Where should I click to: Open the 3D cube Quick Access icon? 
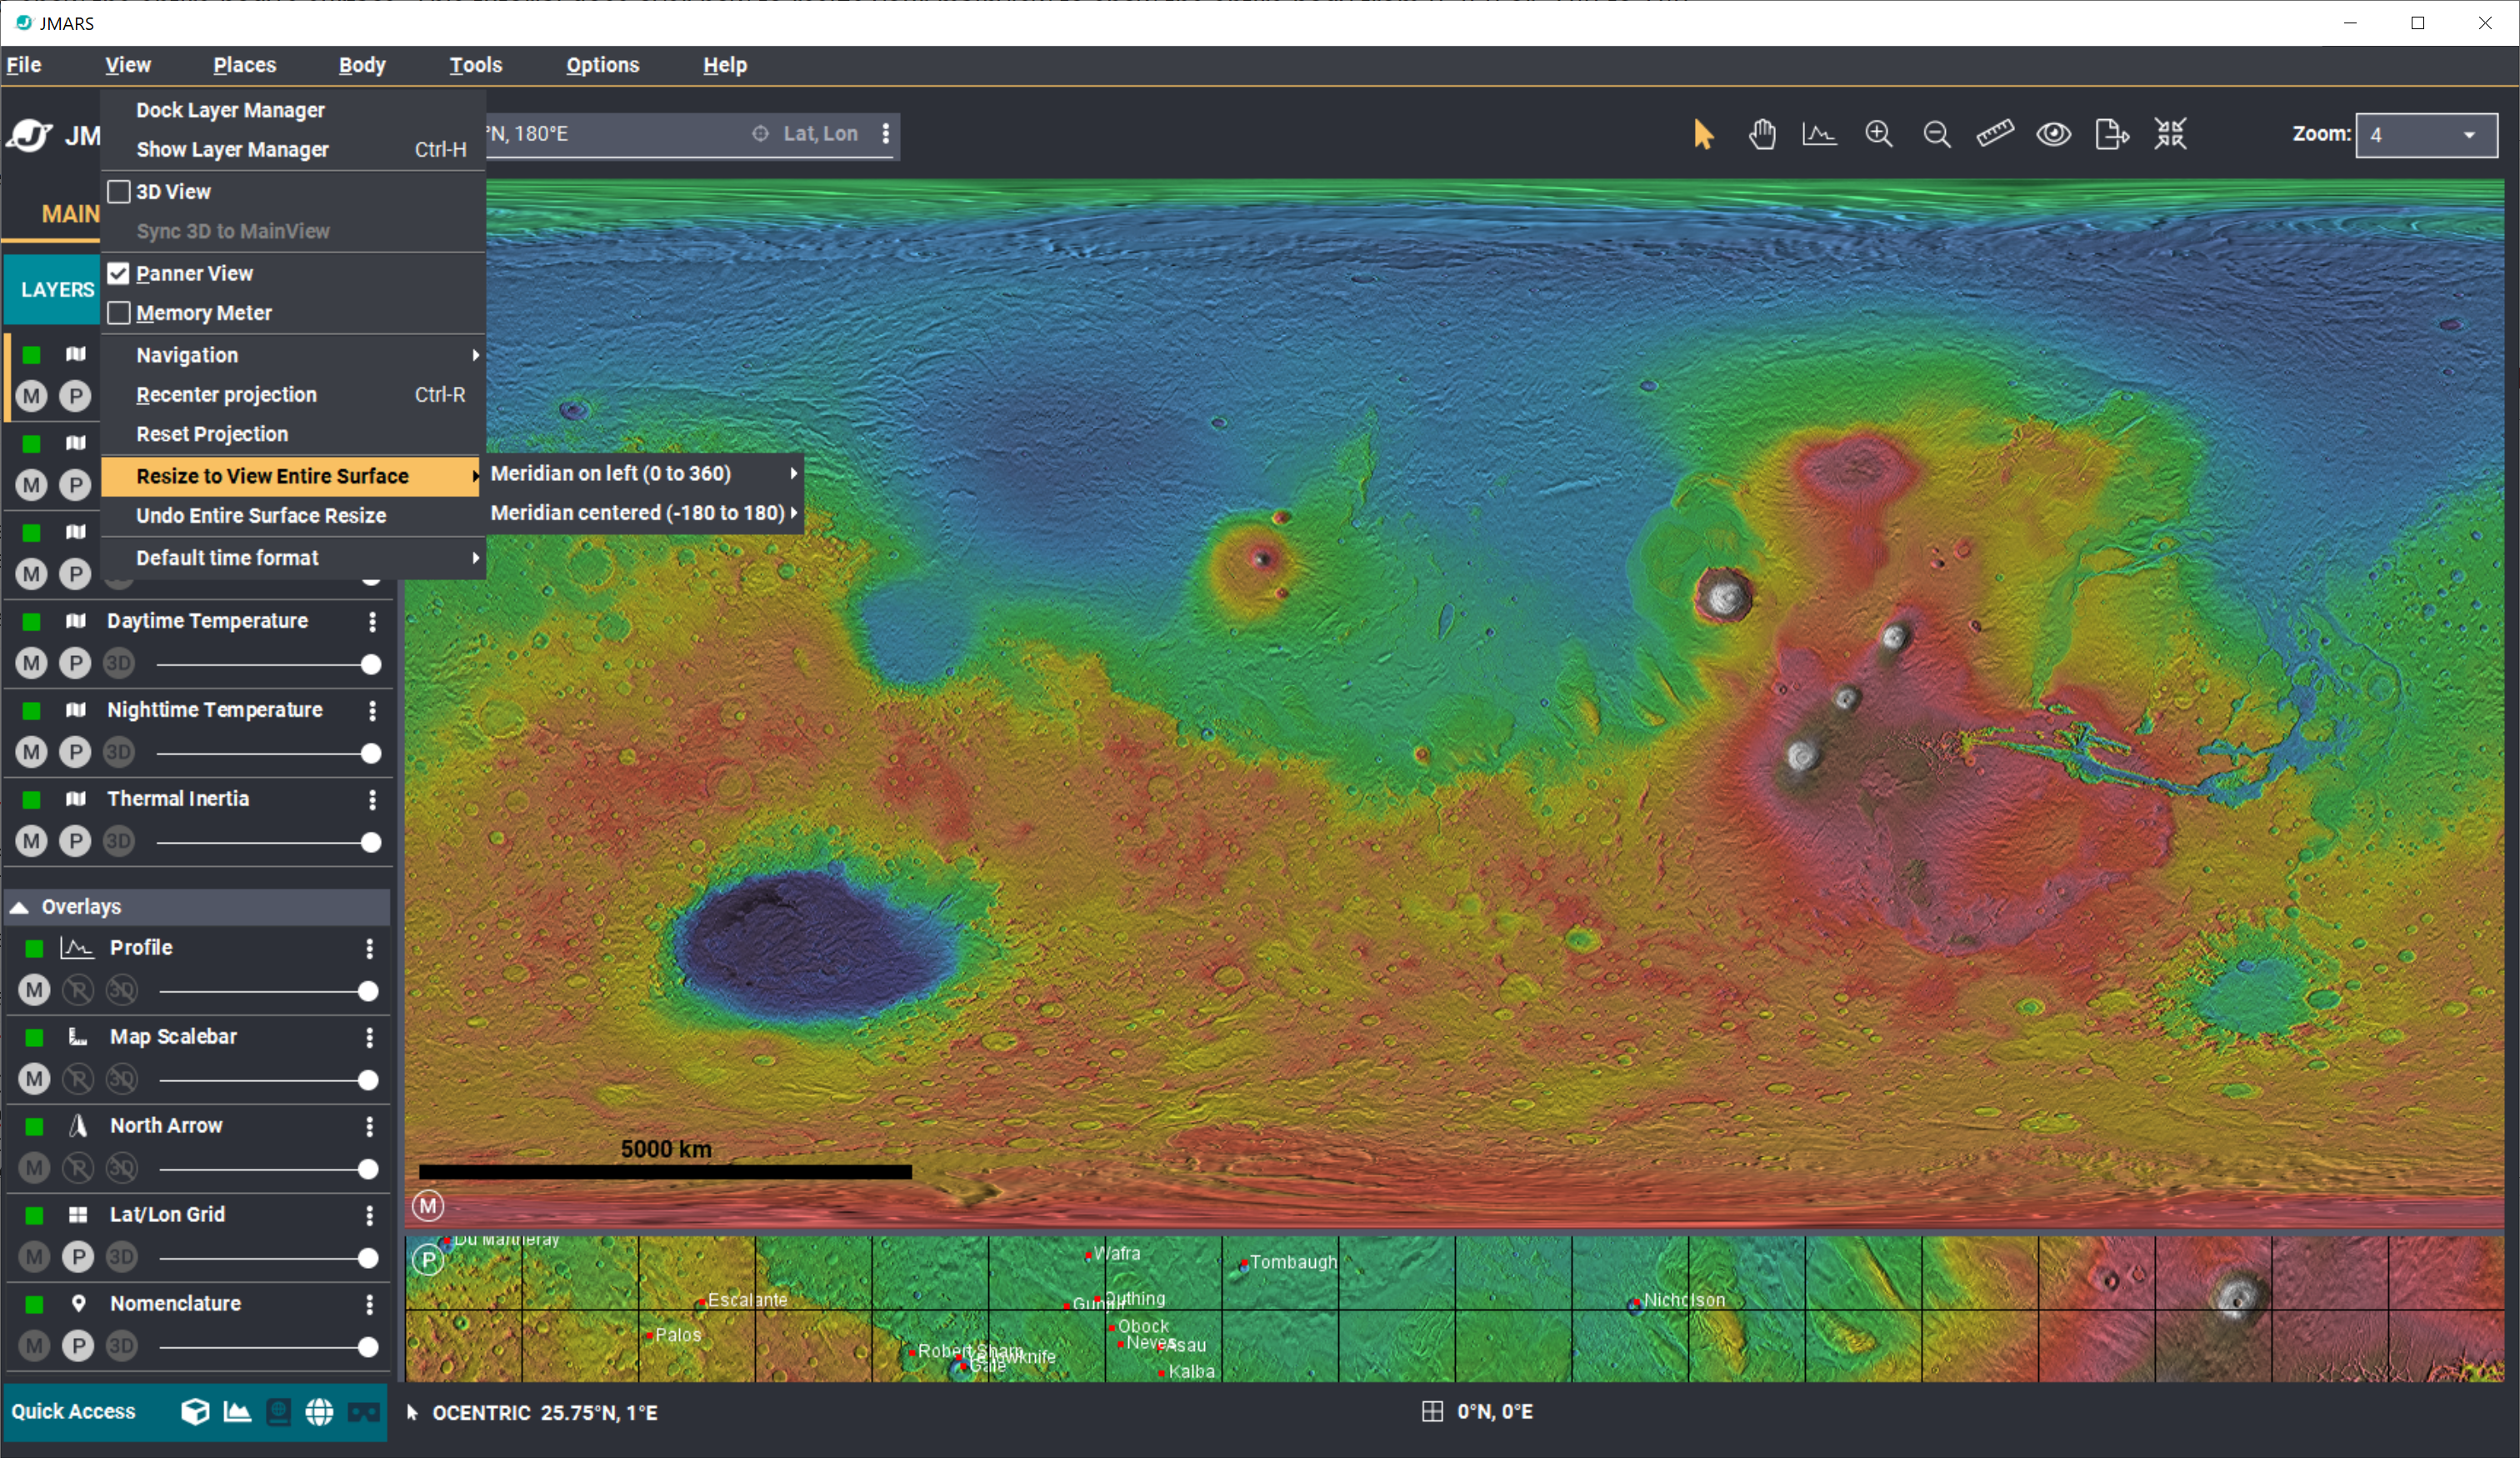coord(195,1411)
